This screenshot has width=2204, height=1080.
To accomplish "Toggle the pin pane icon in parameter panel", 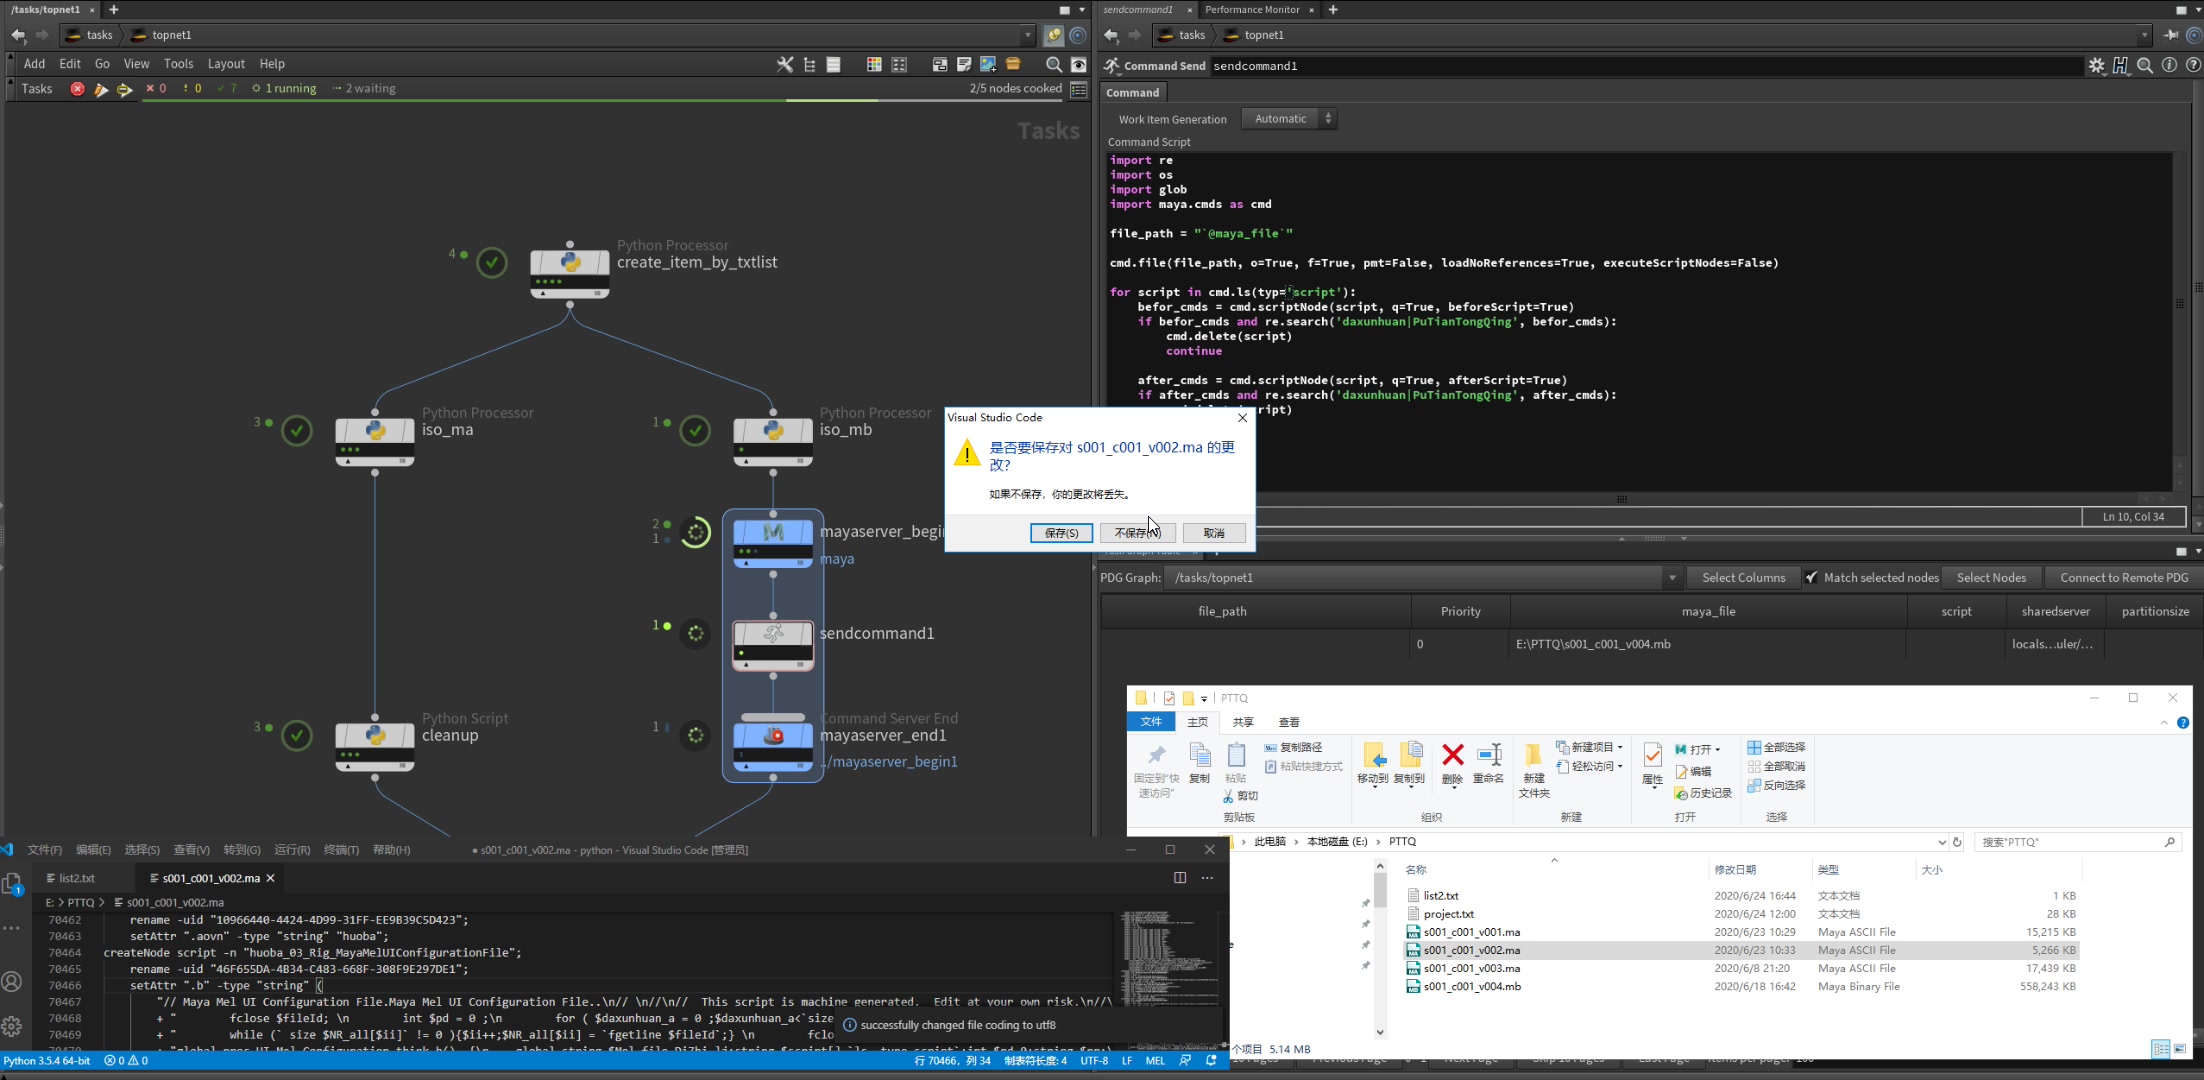I will point(2171,35).
